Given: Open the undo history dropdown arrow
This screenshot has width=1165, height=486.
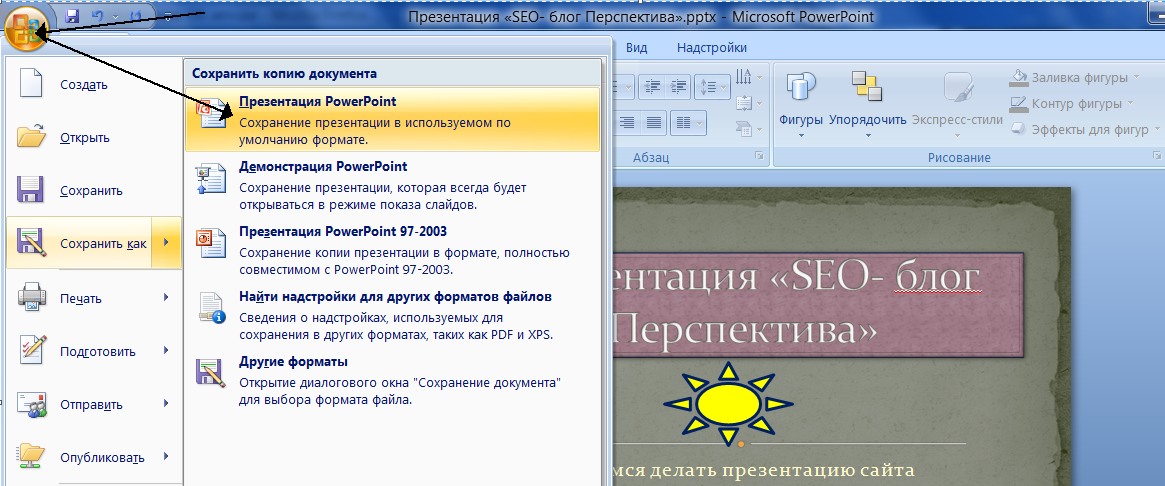Looking at the screenshot, I should pos(116,16).
